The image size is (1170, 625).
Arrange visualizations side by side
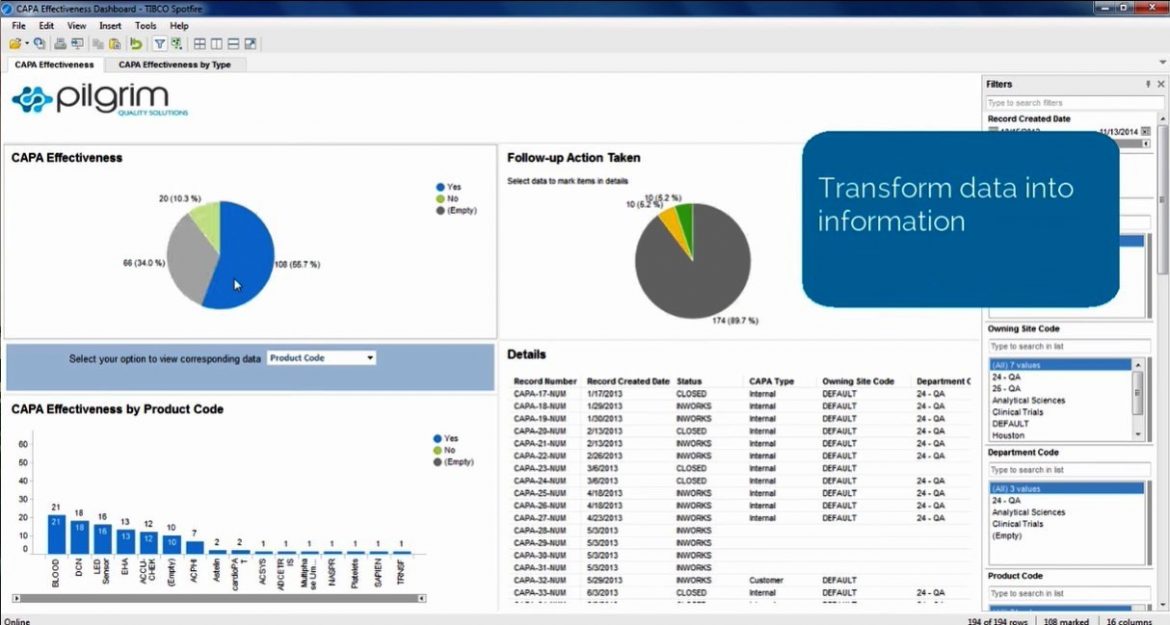pos(216,44)
